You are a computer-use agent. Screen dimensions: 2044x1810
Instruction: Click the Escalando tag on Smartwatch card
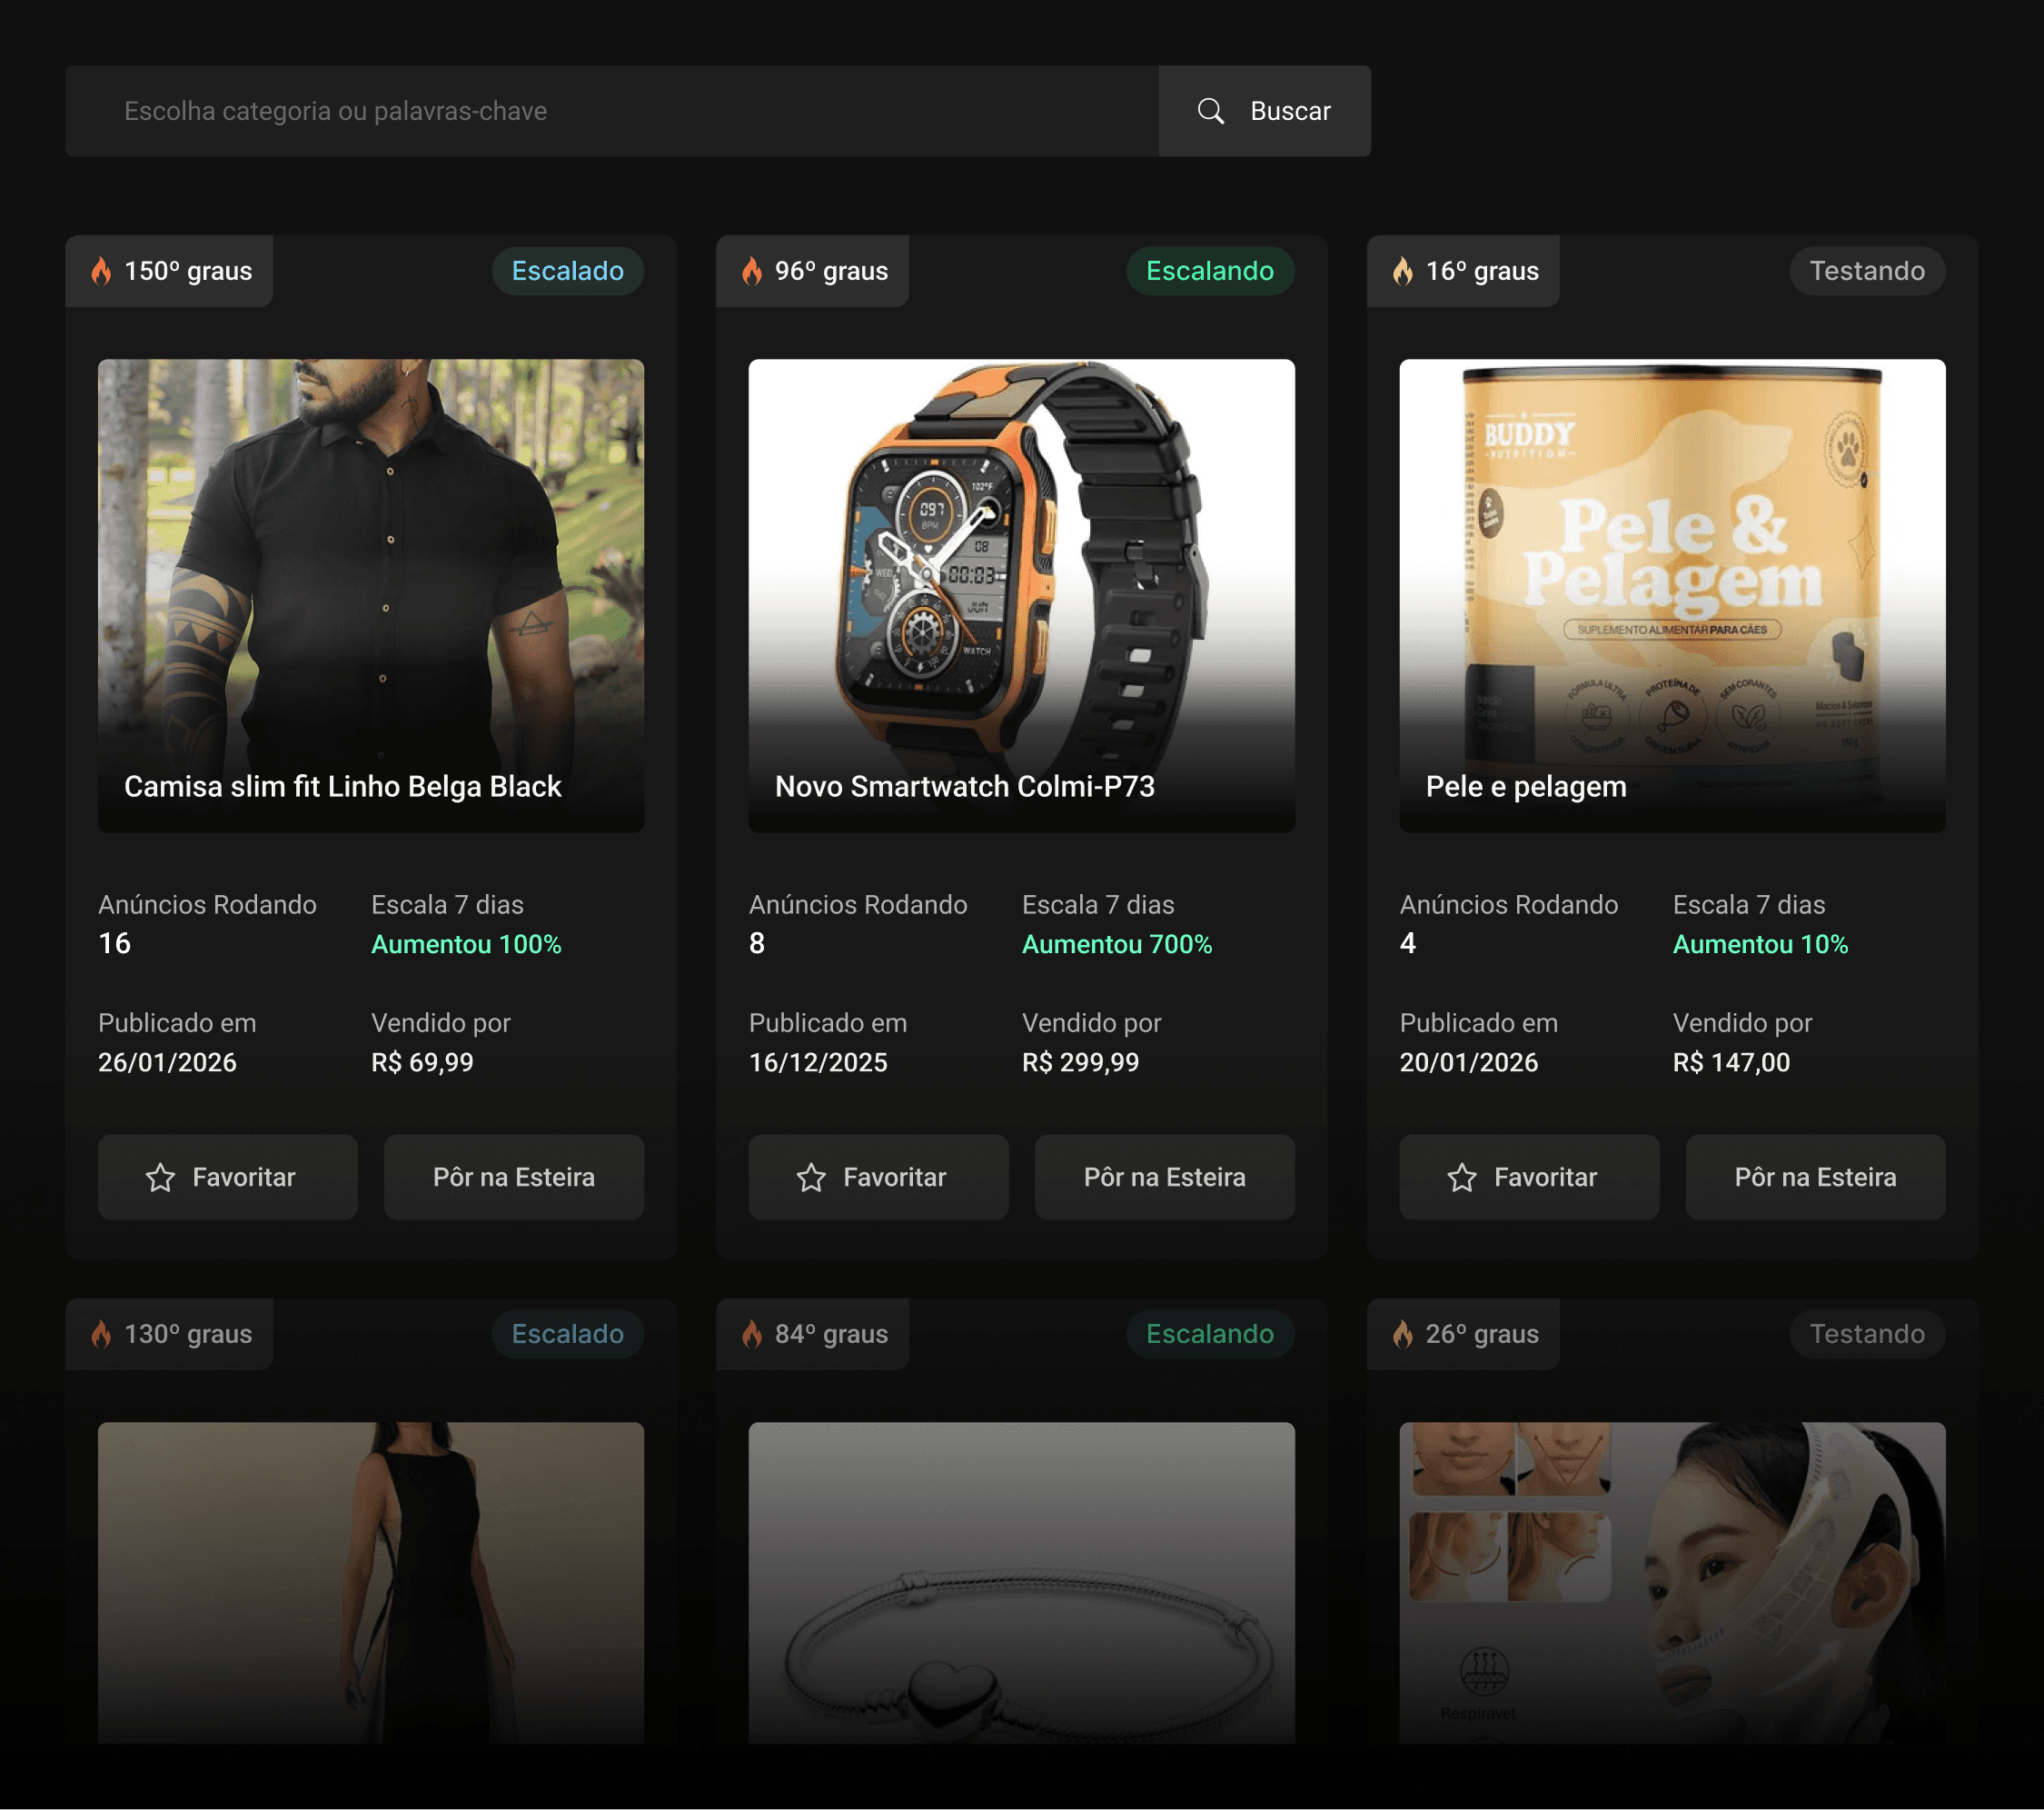1209,271
